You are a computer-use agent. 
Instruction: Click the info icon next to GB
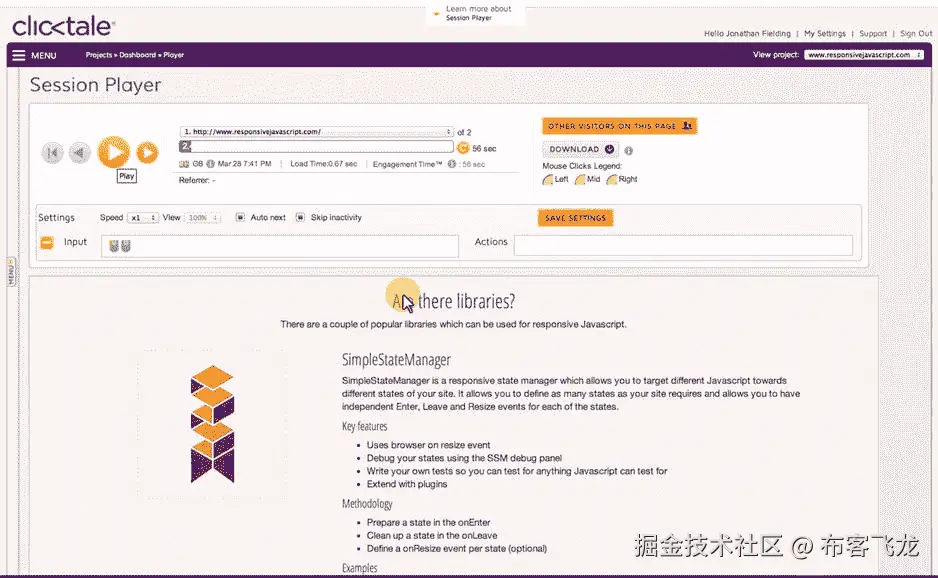(211, 164)
